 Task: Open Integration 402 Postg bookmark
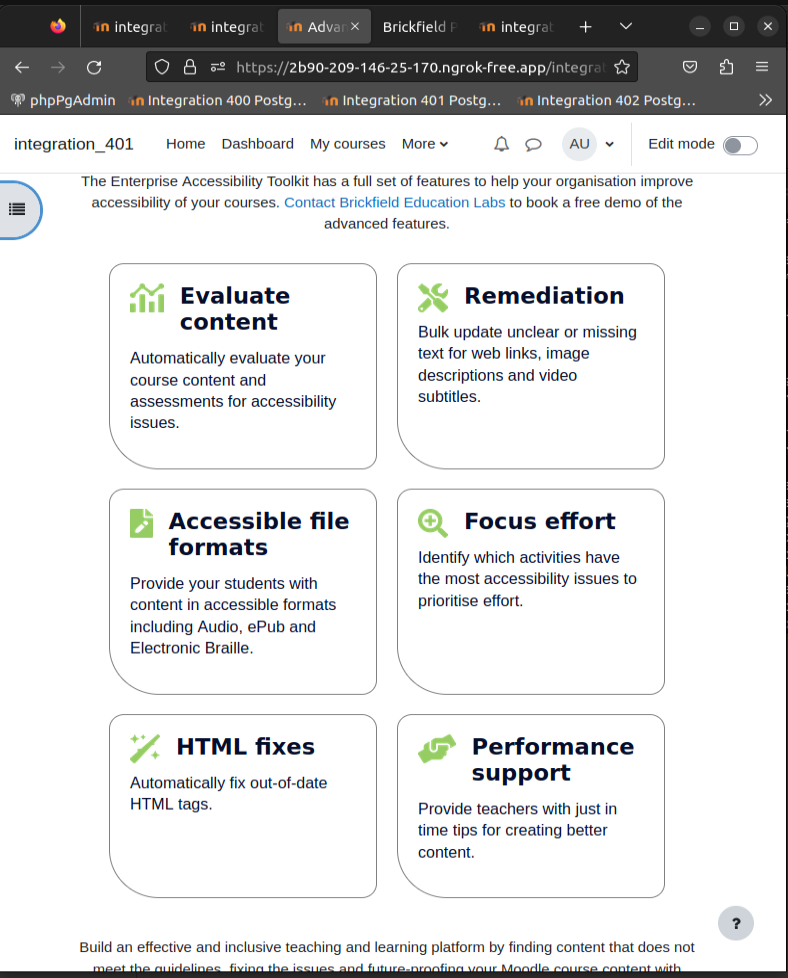coord(607,100)
